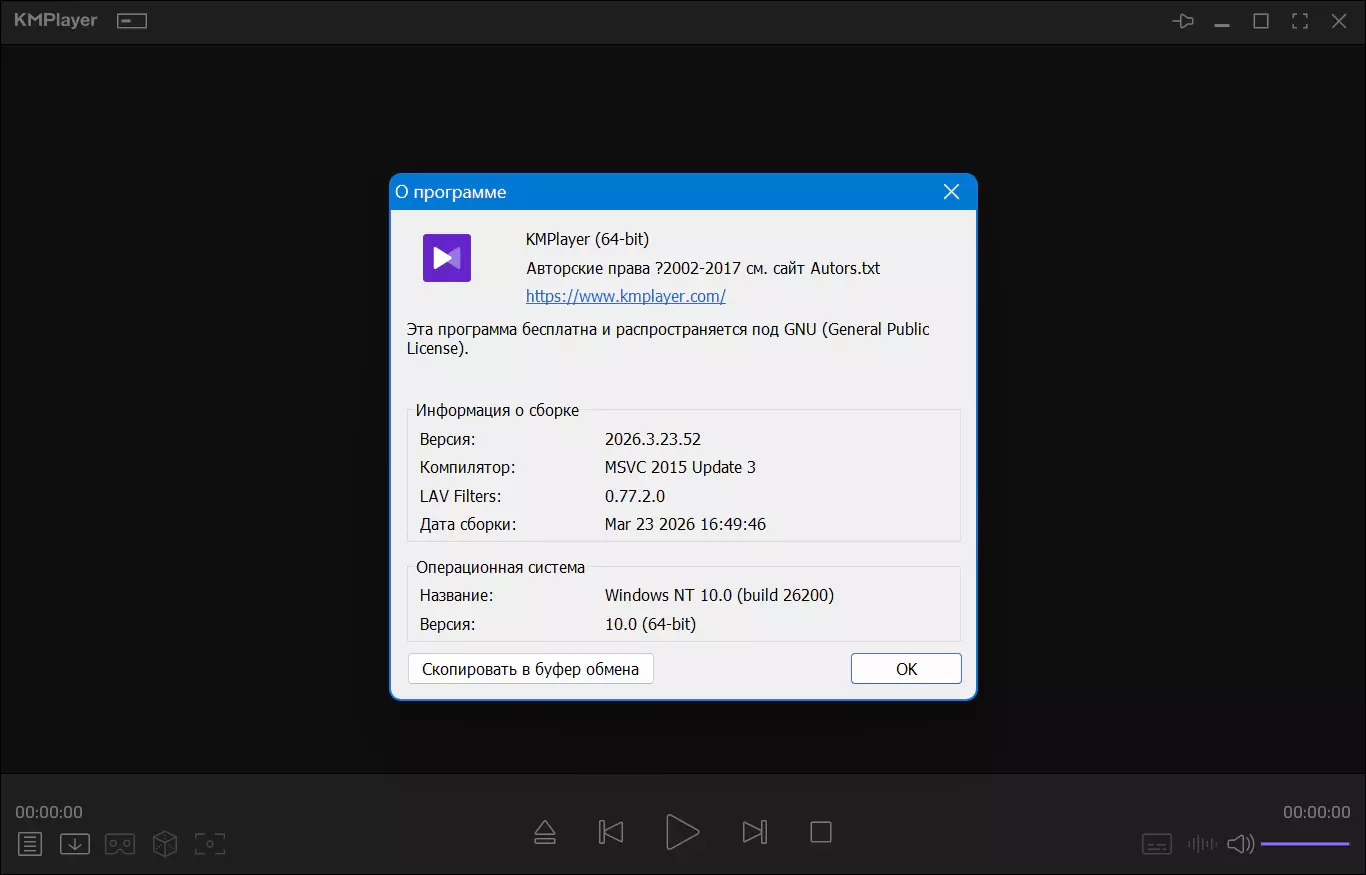The height and width of the screenshot is (875, 1366).
Task: Click the eject/open file icon
Action: pos(545,832)
